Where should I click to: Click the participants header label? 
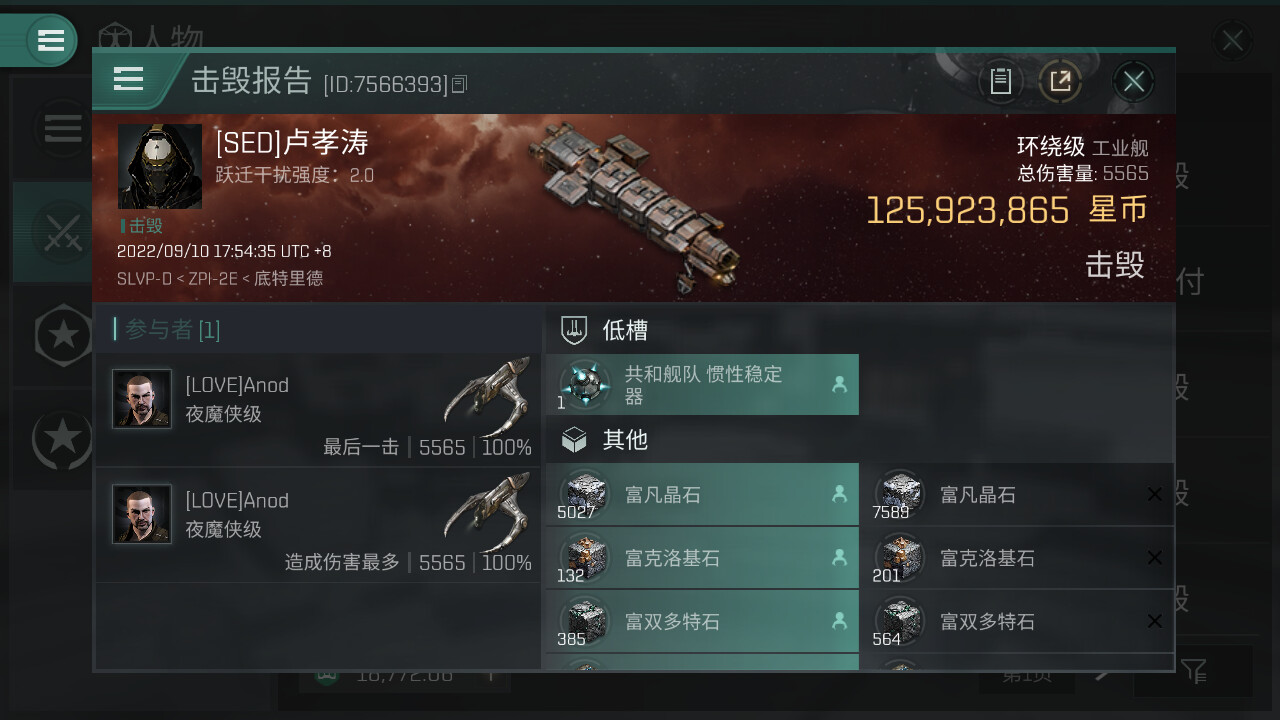pyautogui.click(x=173, y=329)
